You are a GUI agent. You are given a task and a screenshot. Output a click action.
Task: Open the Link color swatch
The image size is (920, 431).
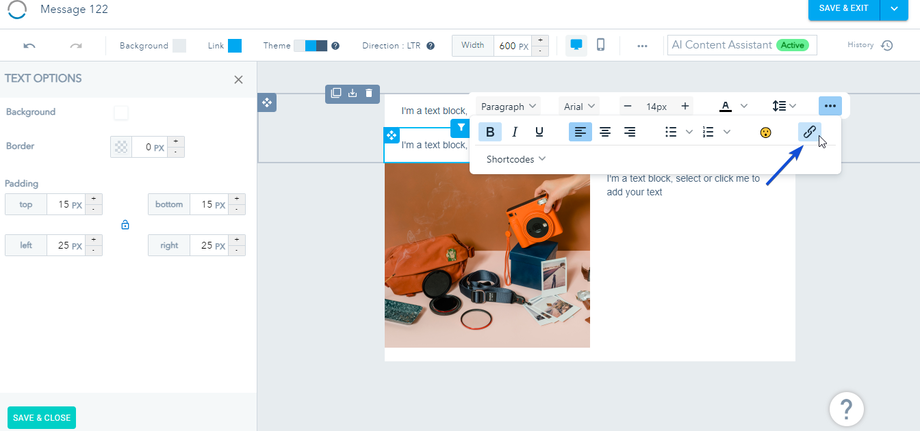(235, 46)
